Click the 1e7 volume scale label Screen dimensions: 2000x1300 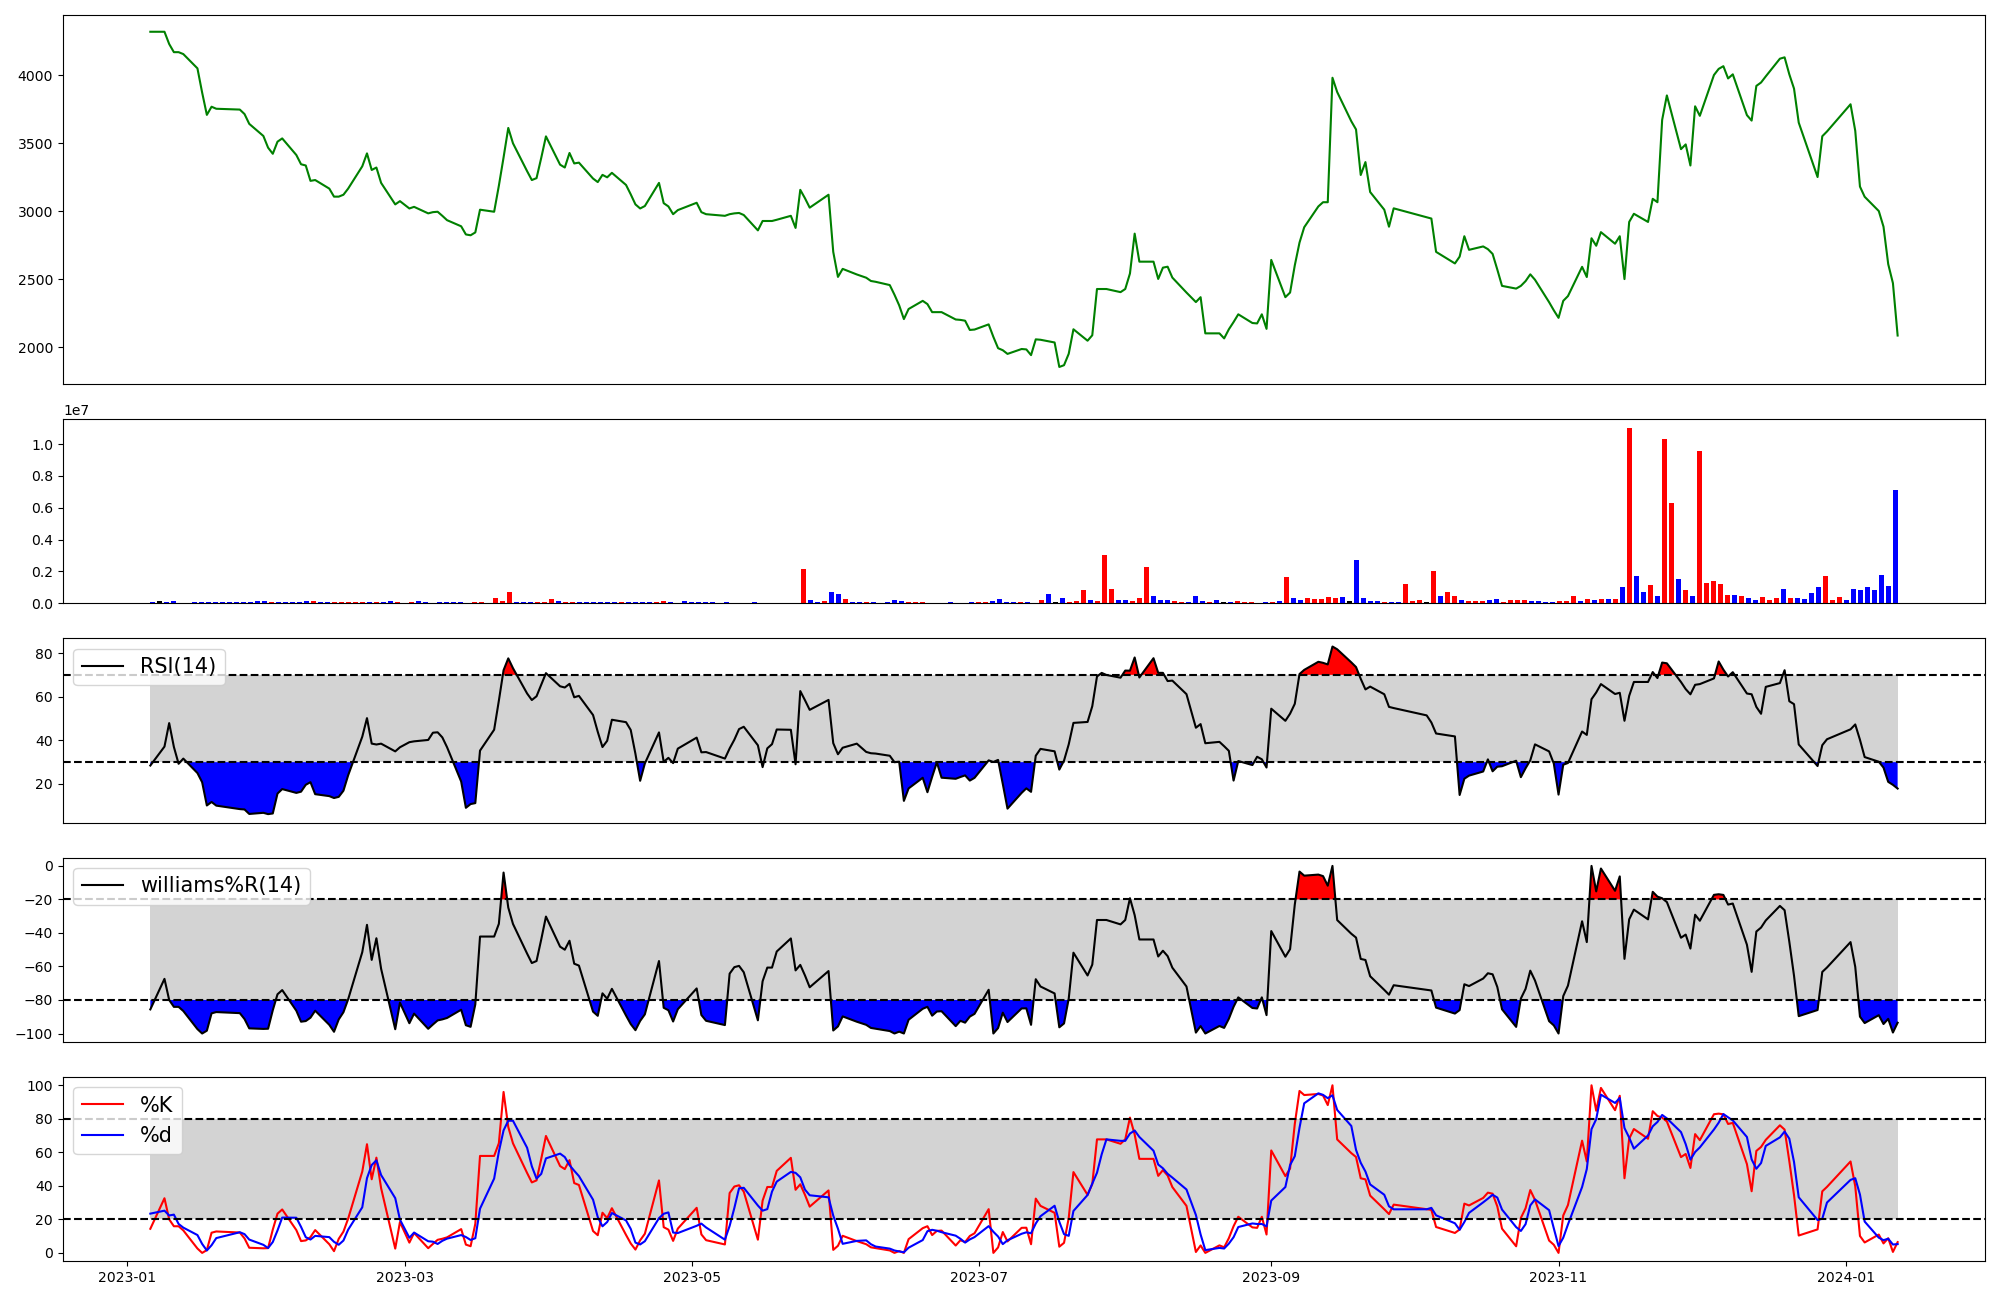[79, 411]
